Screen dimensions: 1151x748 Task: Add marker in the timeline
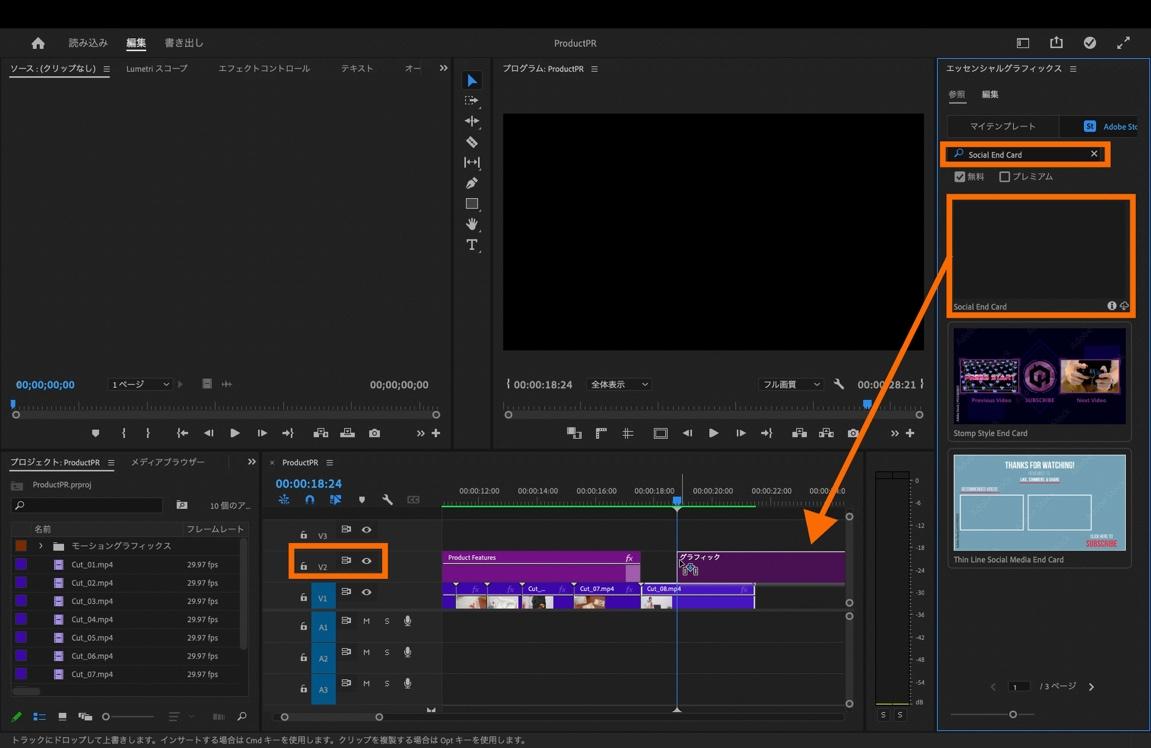[x=362, y=500]
